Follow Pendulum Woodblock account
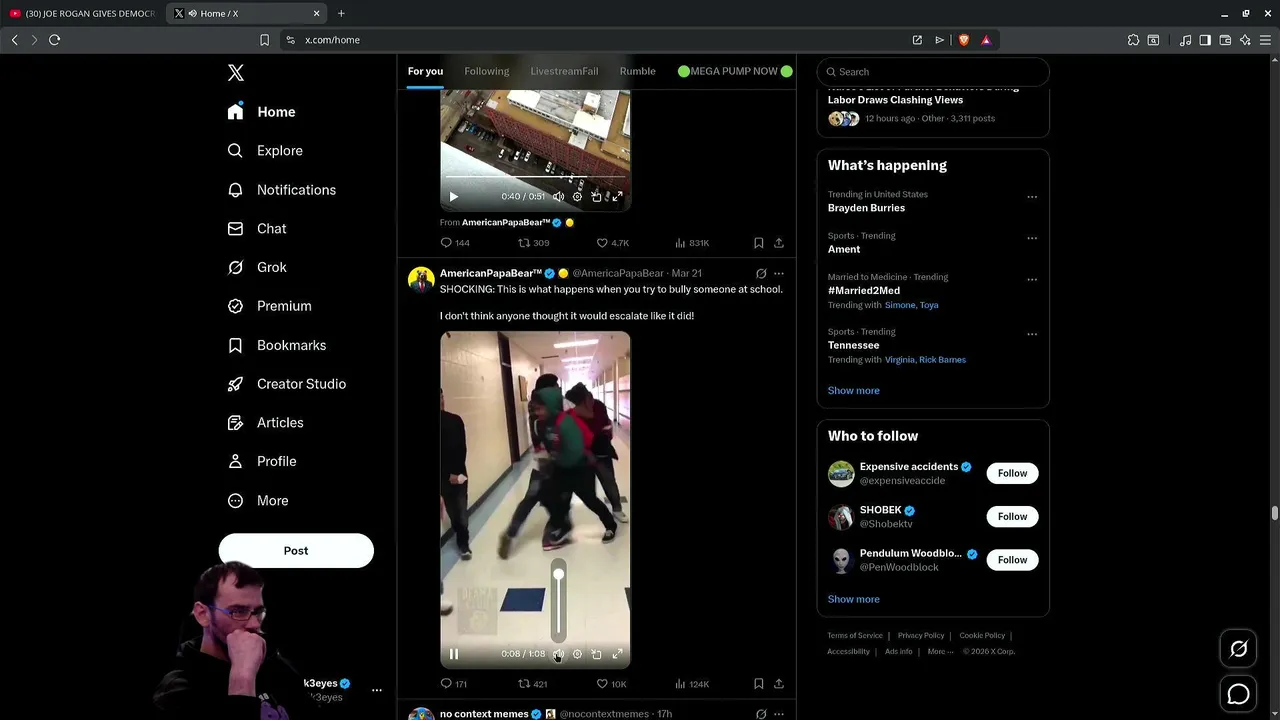The height and width of the screenshot is (720, 1280). point(1012,560)
